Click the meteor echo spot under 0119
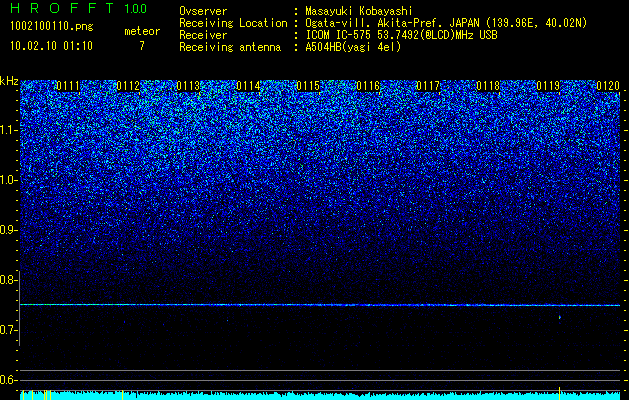 (x=560, y=317)
